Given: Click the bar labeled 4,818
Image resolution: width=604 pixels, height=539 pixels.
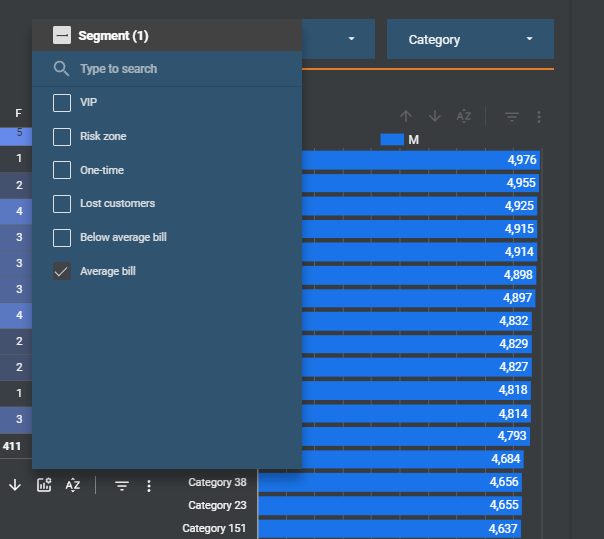Looking at the screenshot, I should coord(416,390).
